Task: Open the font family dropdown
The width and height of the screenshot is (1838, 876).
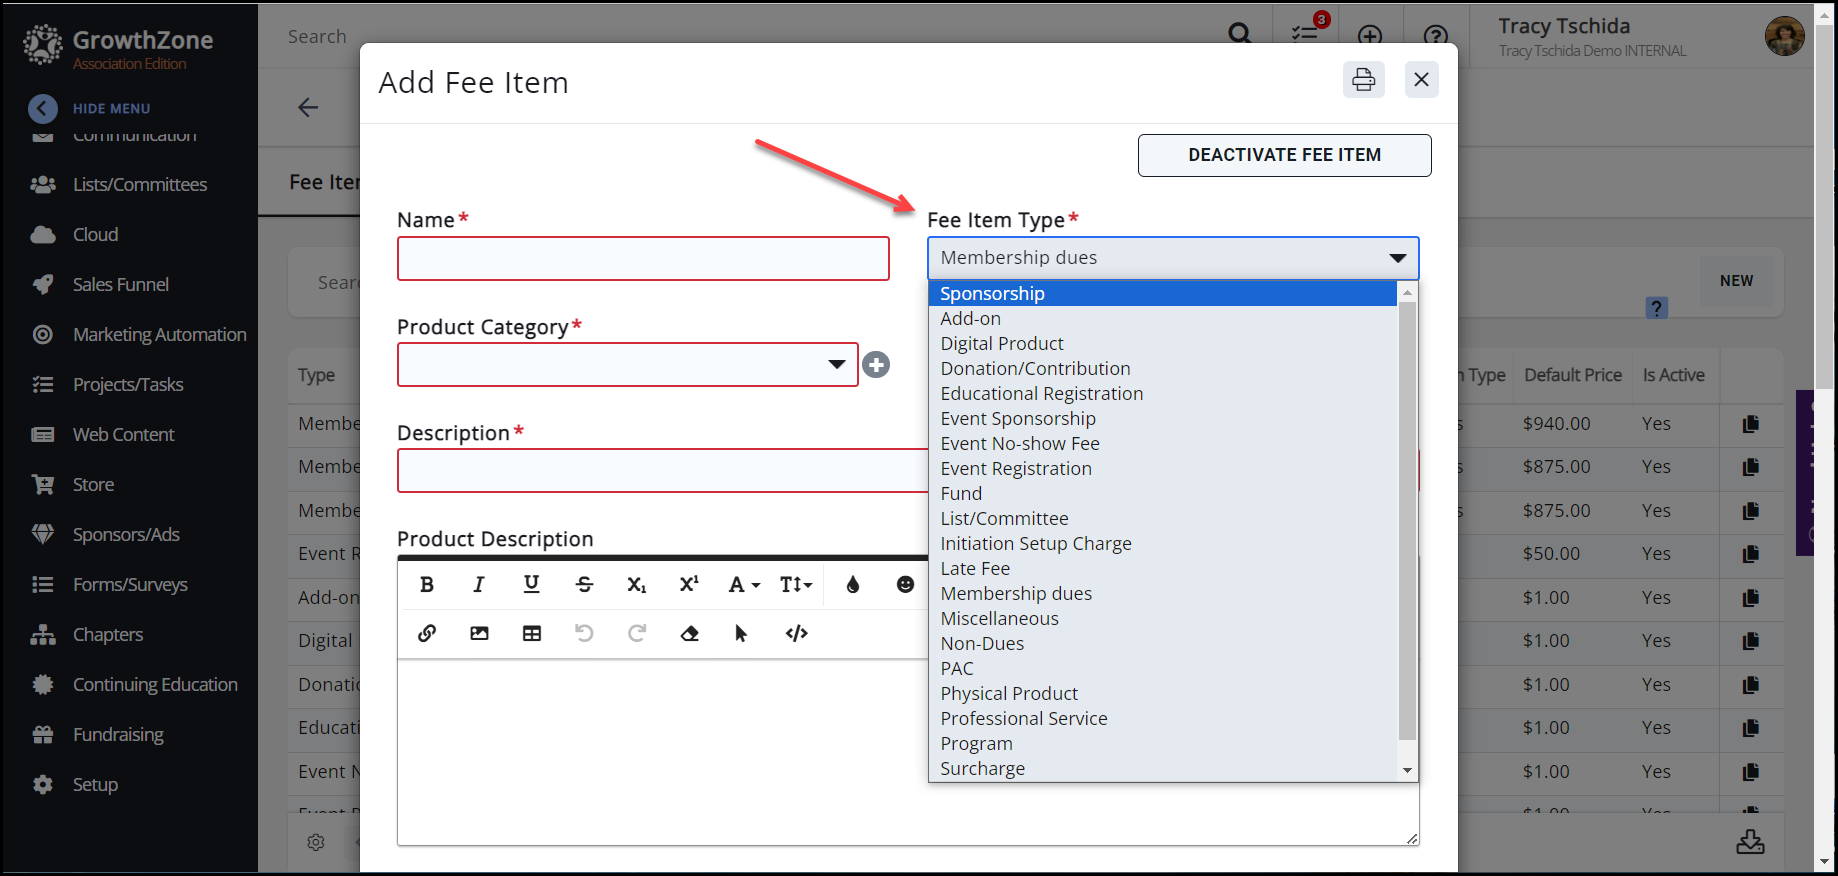Action: [743, 585]
